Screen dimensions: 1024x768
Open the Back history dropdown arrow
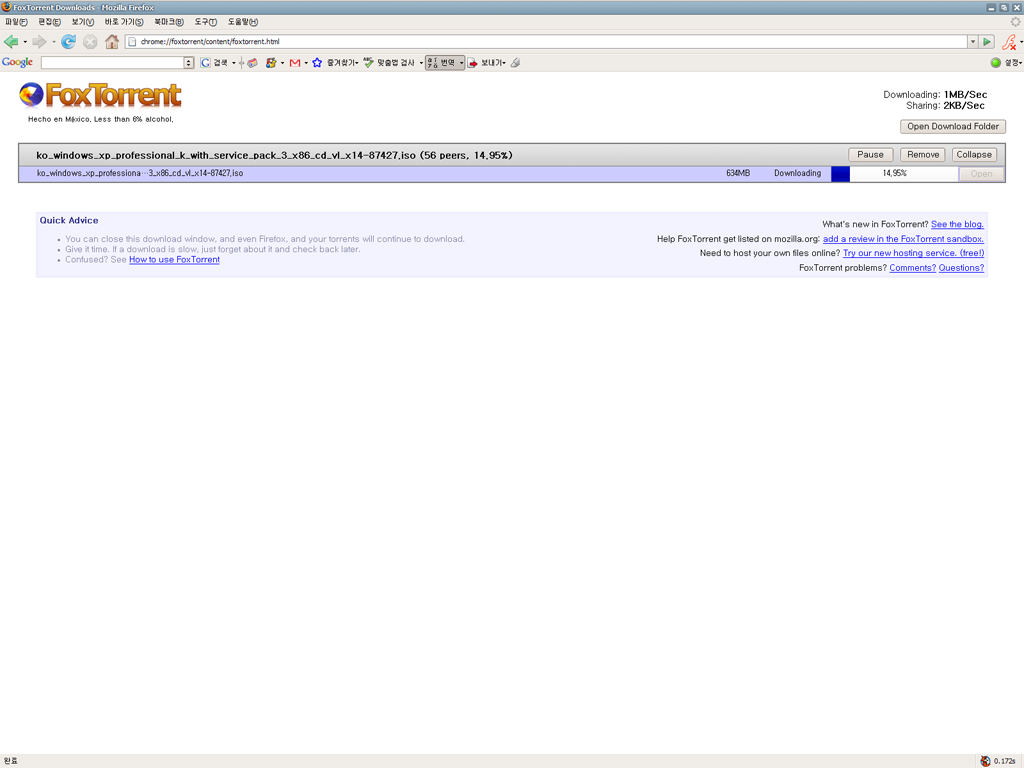pos(25,42)
